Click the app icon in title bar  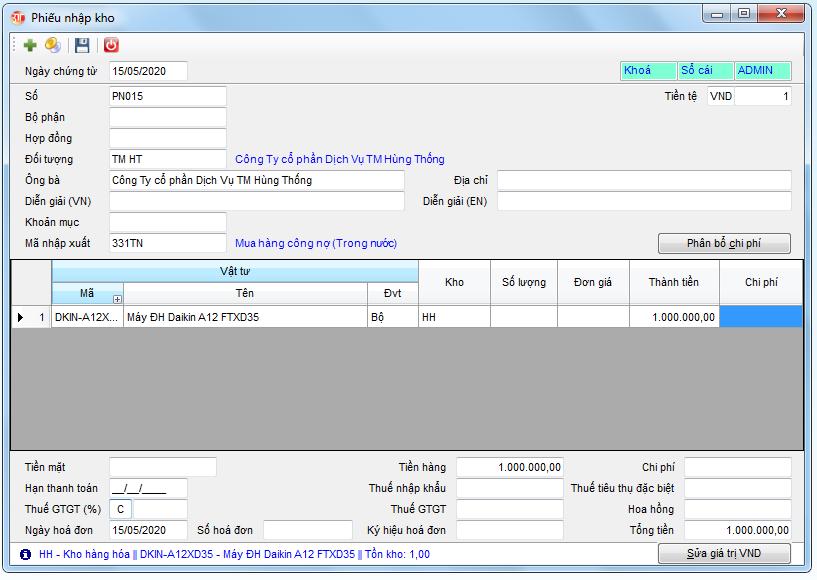click(18, 17)
